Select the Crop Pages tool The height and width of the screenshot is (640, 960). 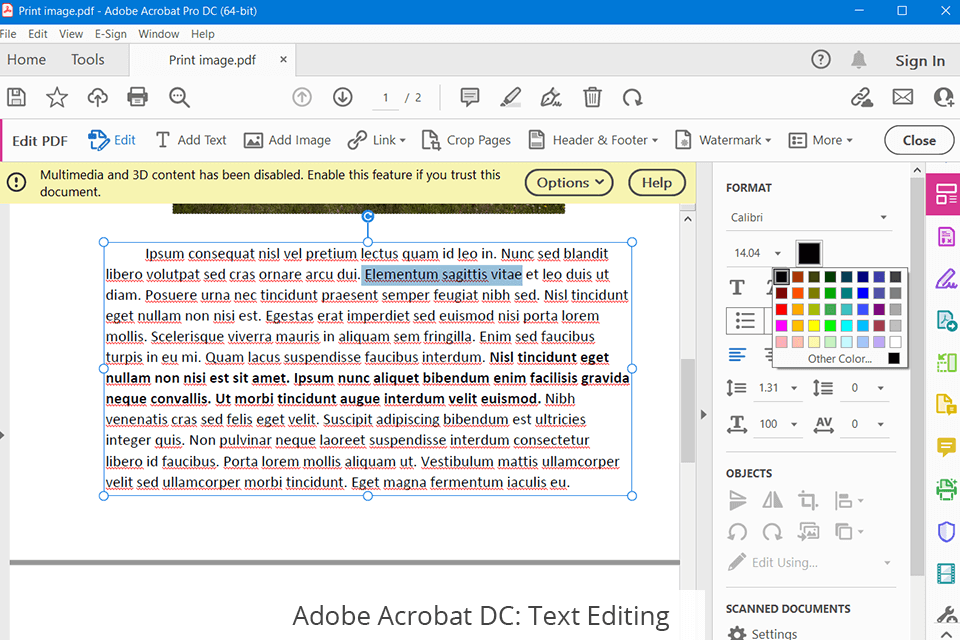pyautogui.click(x=466, y=140)
